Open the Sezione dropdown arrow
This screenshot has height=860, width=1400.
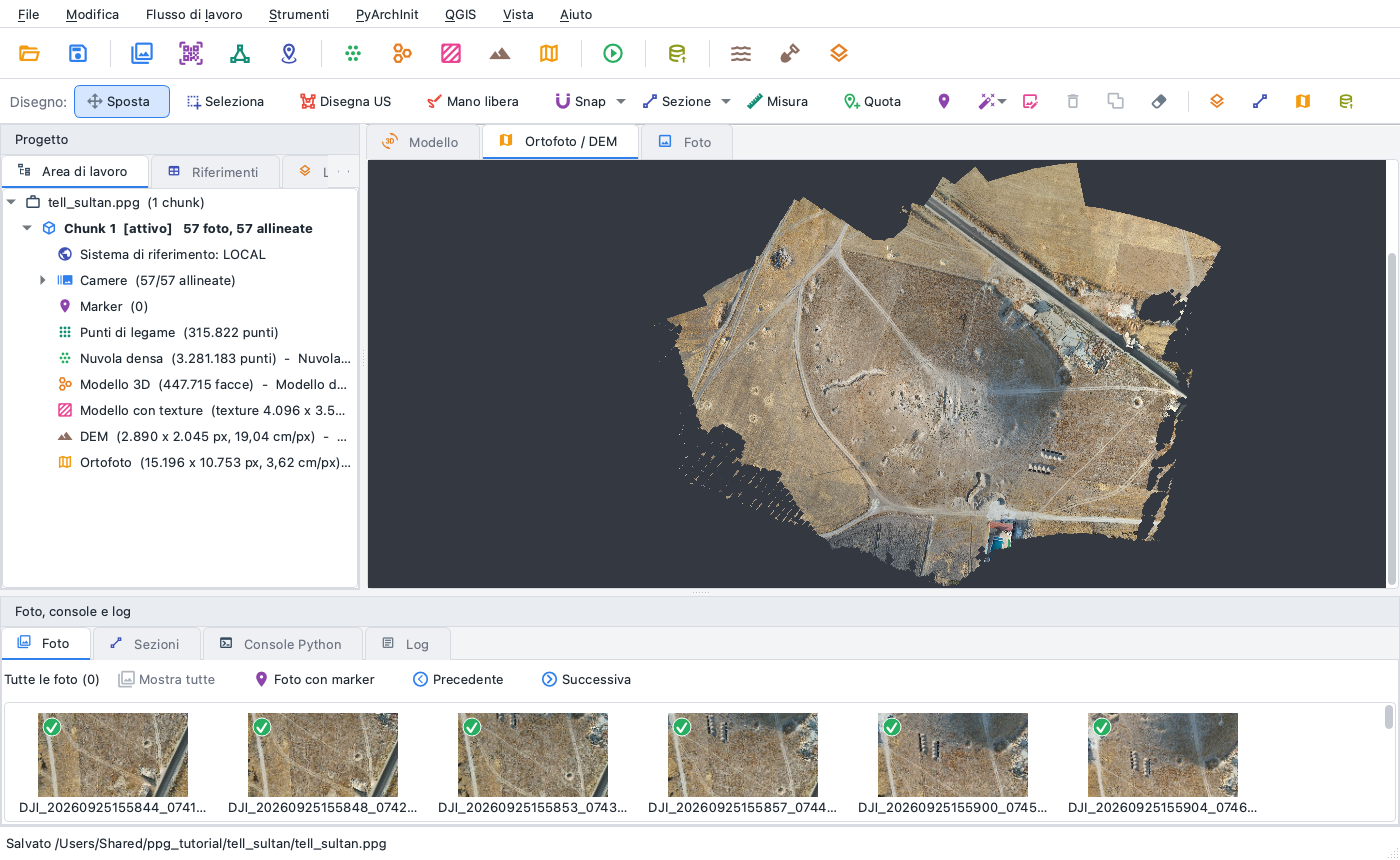pos(726,101)
